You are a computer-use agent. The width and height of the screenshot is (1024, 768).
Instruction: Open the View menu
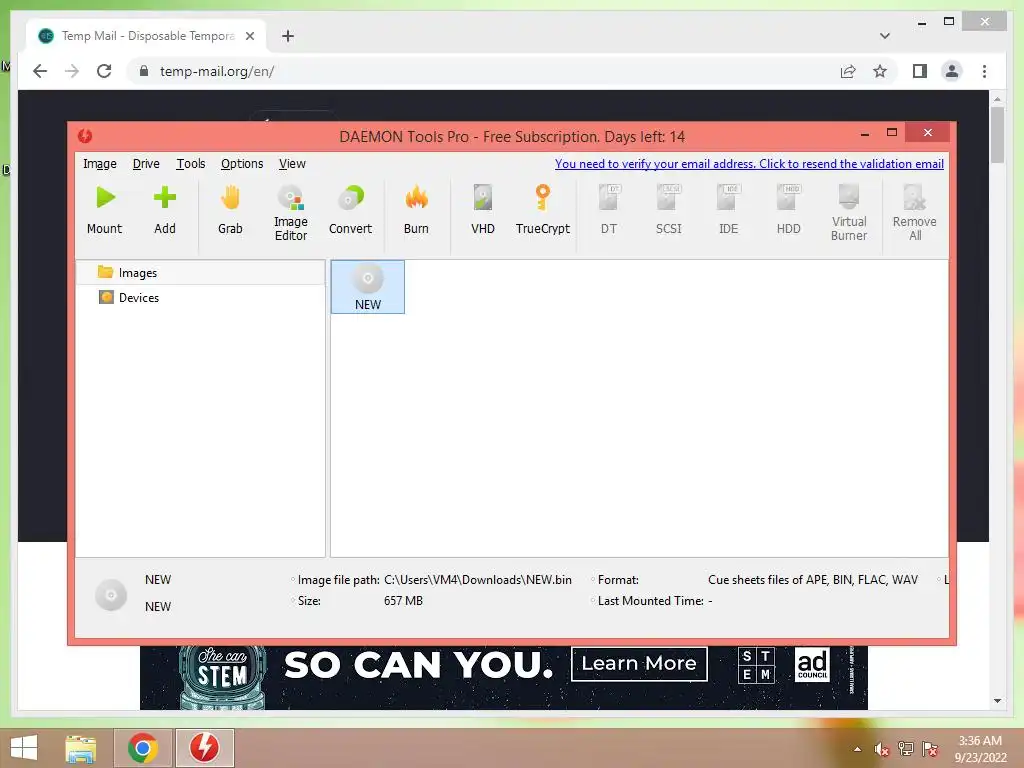coord(292,164)
